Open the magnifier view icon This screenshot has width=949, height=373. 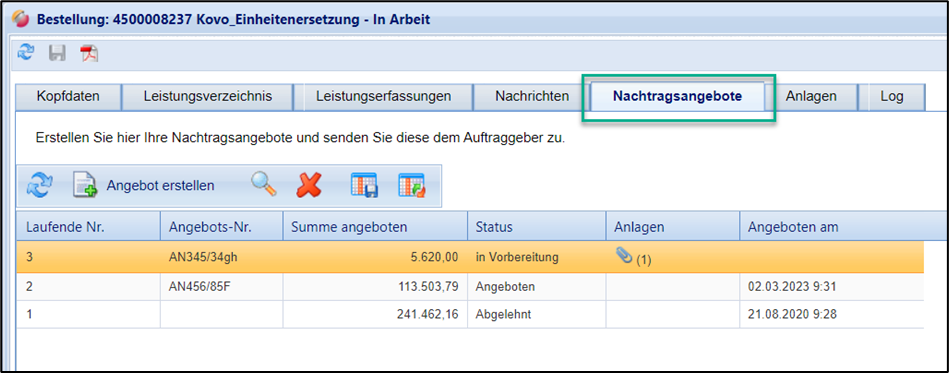tap(264, 185)
